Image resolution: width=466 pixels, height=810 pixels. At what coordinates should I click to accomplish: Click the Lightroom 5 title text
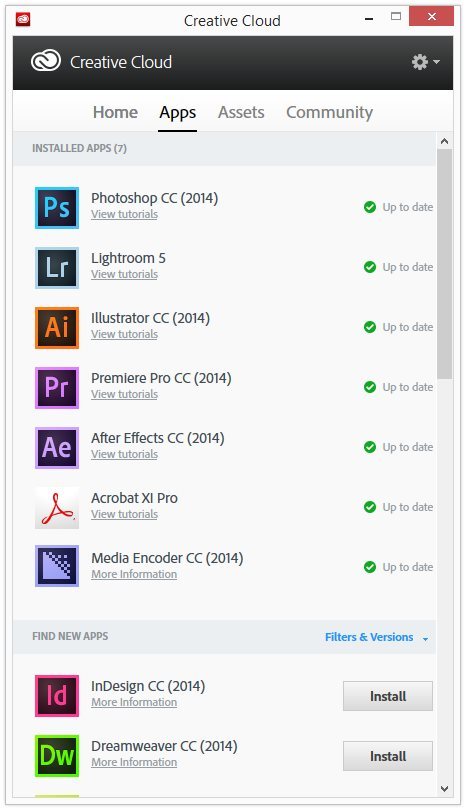click(128, 258)
